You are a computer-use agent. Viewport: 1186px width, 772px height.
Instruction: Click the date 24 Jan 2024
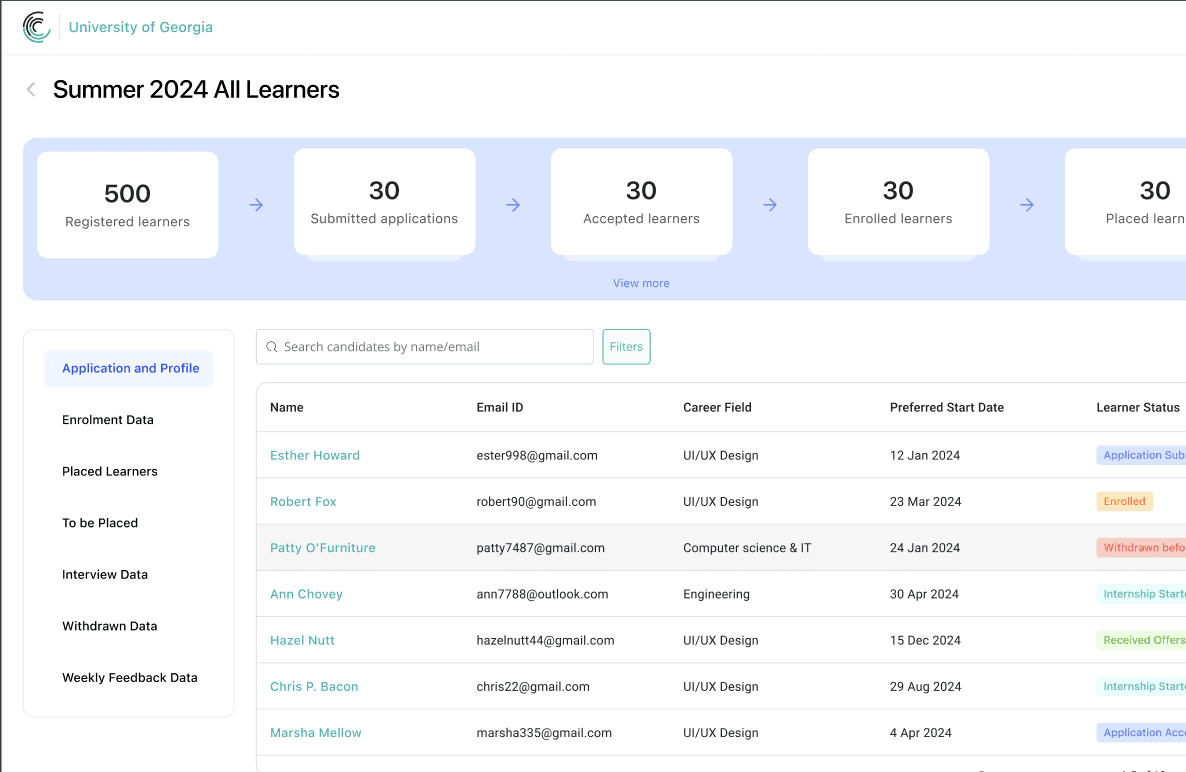click(924, 547)
